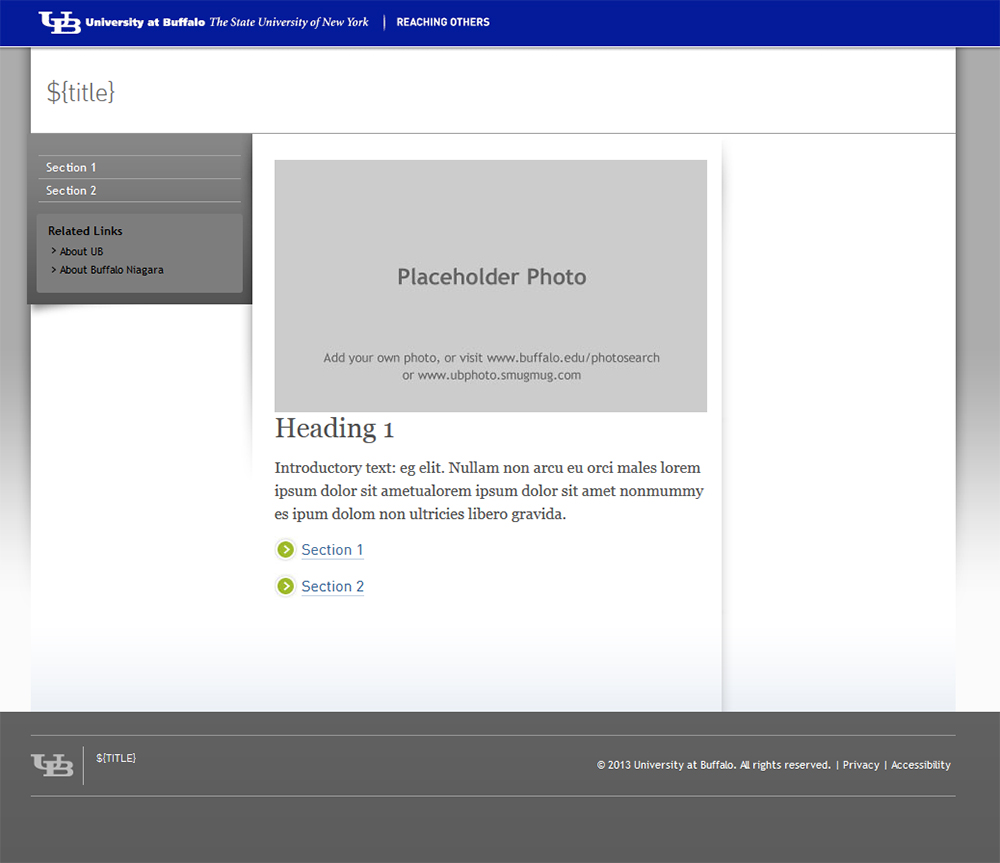Click the small arrow before About Buffalo Niagara

pyautogui.click(x=54, y=269)
